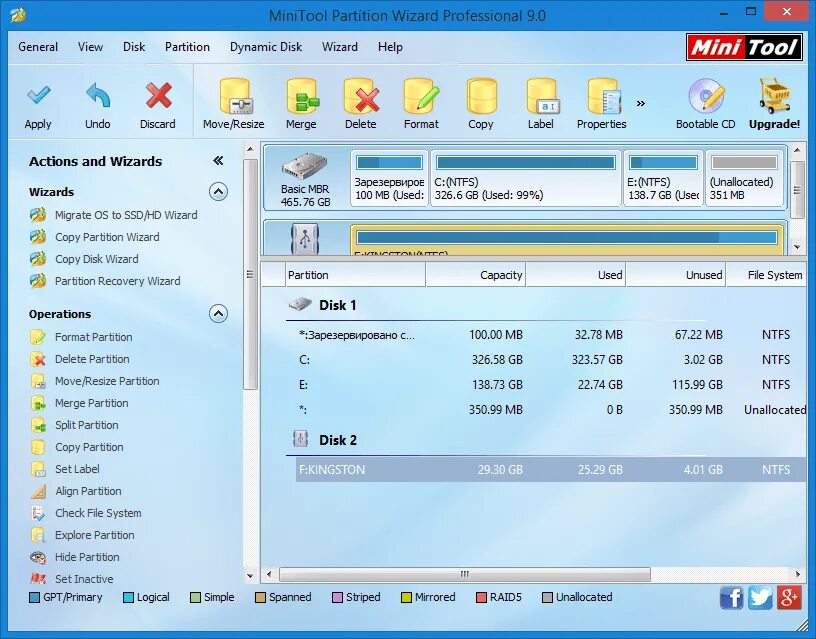Select E:(NTFS) block in disk map
The image size is (816, 639).
663,178
